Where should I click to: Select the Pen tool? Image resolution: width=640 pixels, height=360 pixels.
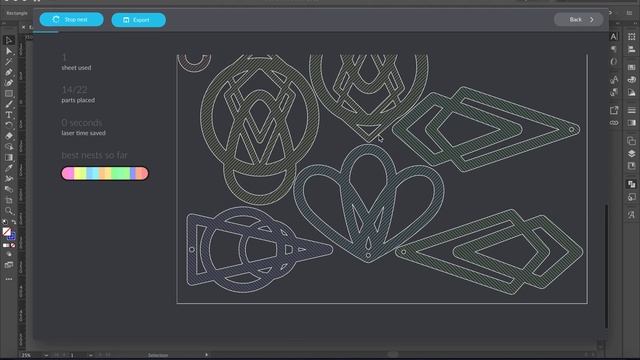(x=9, y=72)
